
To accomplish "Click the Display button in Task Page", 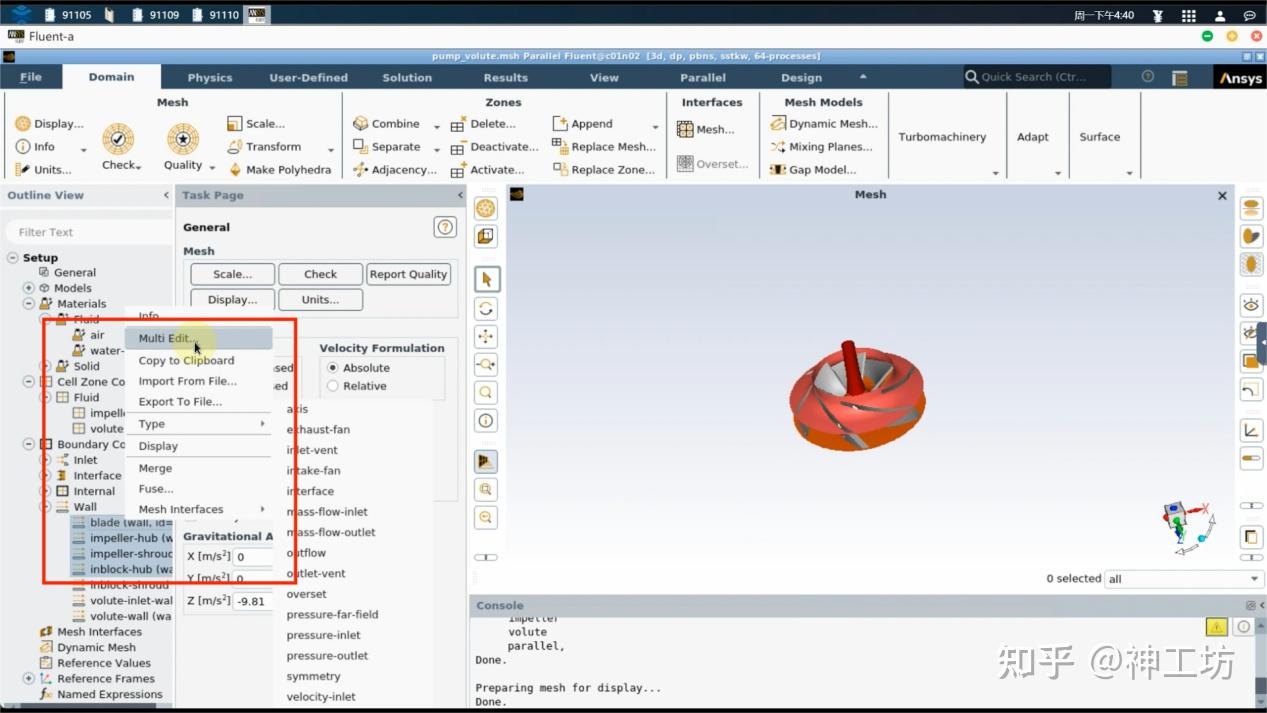I will [232, 299].
